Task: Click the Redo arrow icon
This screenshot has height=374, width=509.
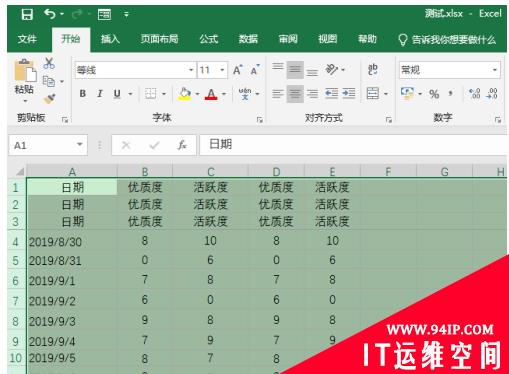Action: [77, 14]
